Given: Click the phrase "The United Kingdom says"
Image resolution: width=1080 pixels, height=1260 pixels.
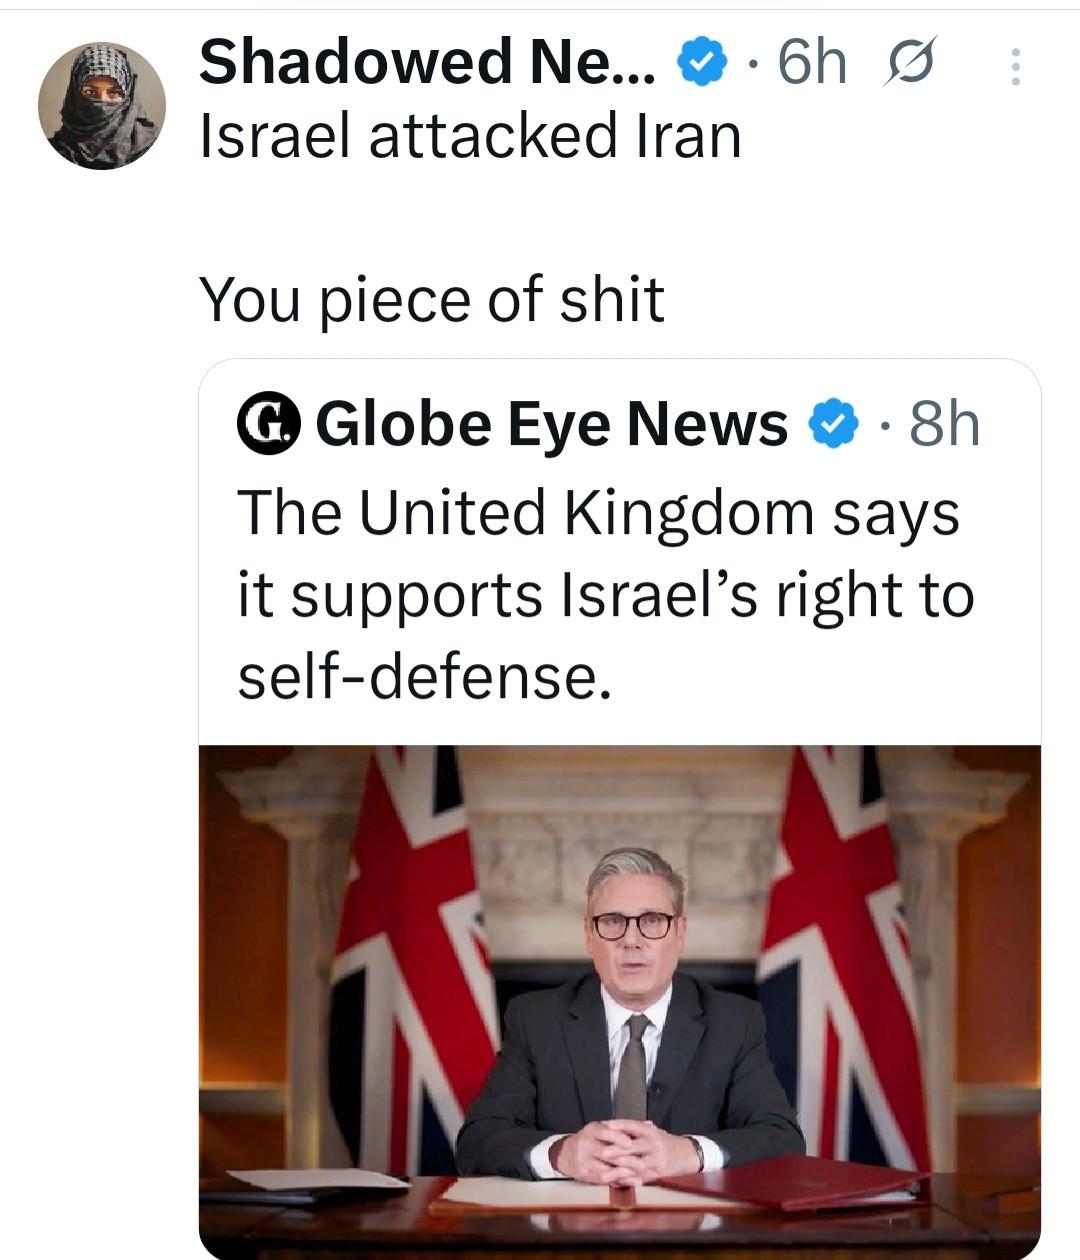Looking at the screenshot, I should (x=598, y=512).
